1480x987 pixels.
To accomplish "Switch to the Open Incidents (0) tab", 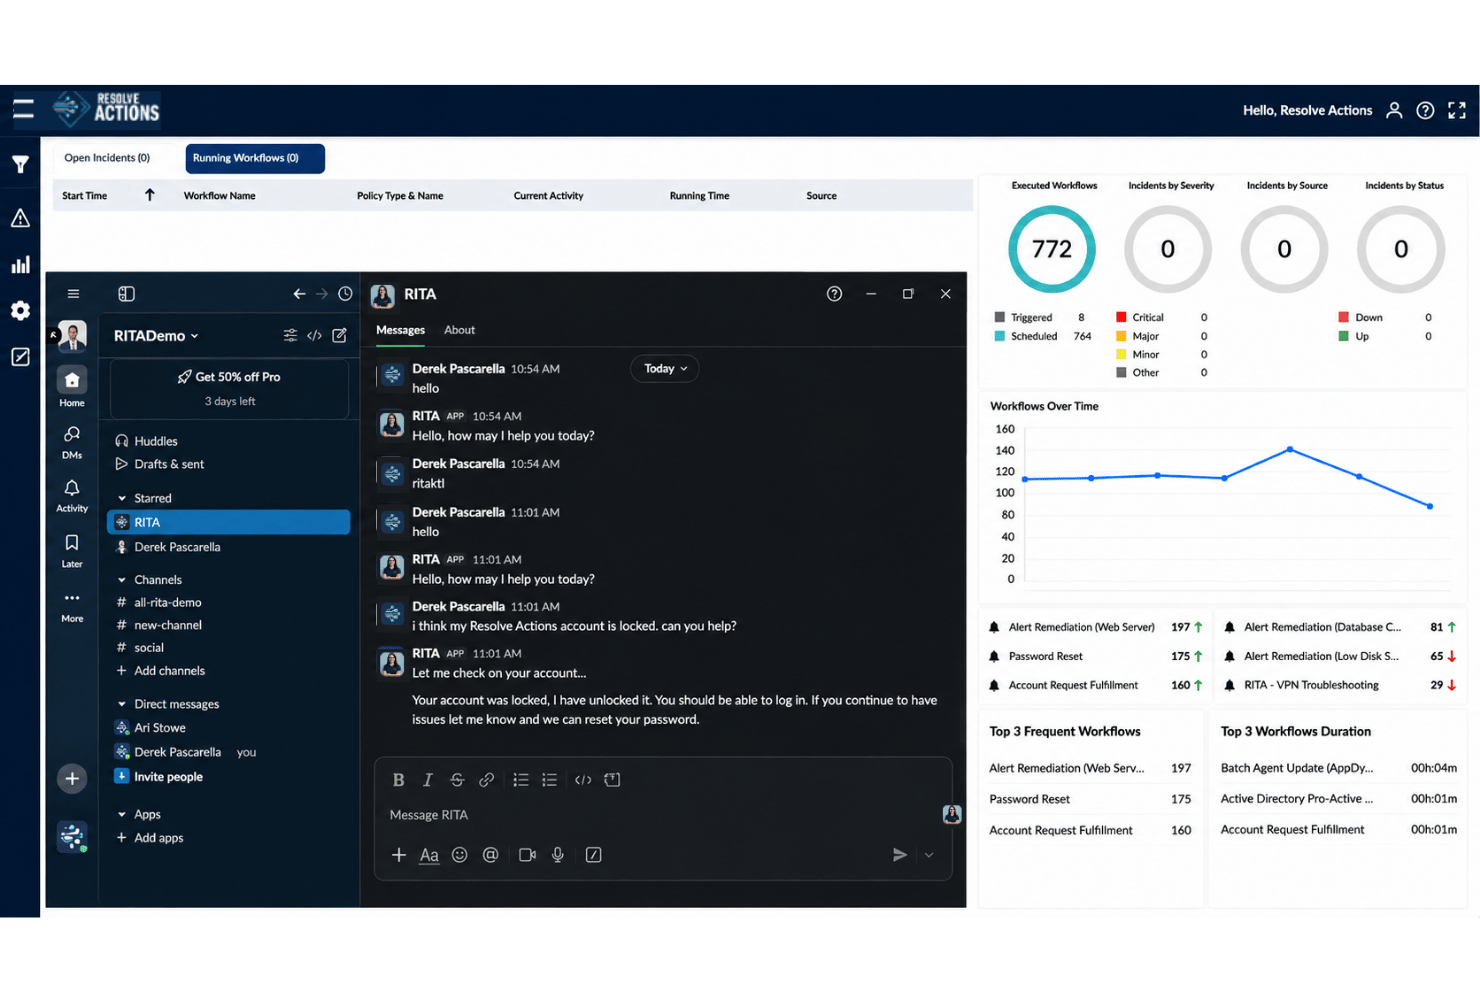I will click(x=107, y=158).
